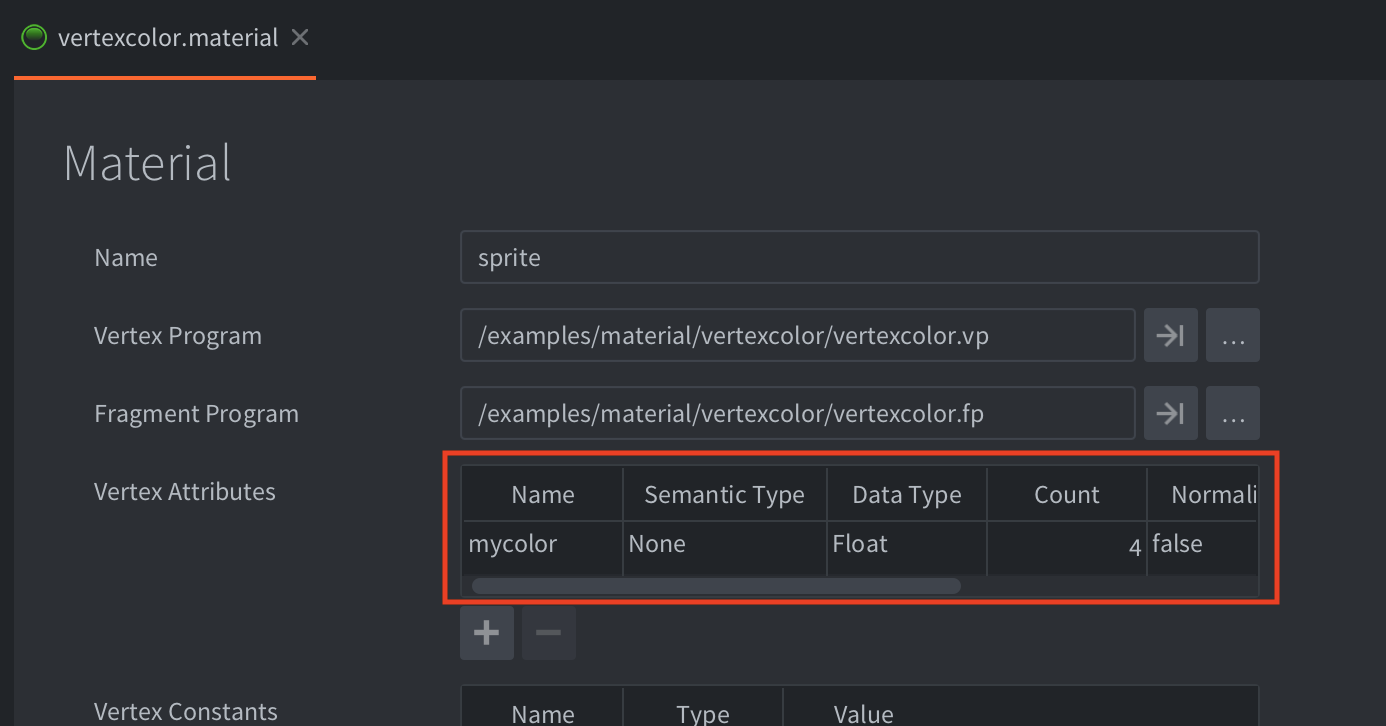The height and width of the screenshot is (726, 1386).
Task: Open the Fragment Program resource arrow icon
Action: pos(1171,413)
